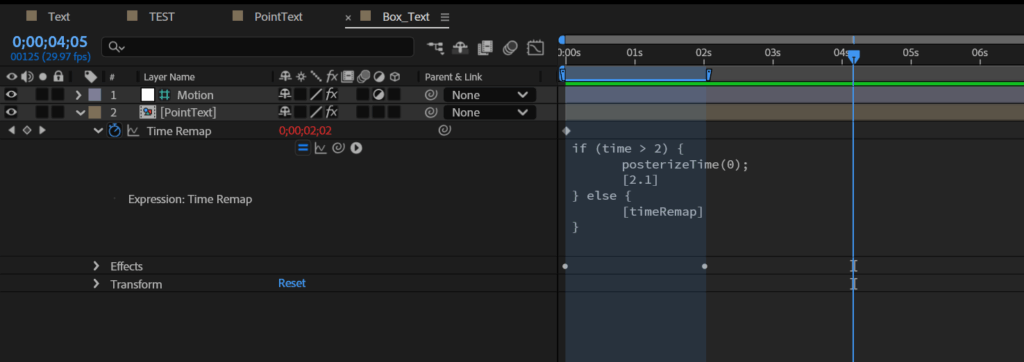Click the Motion layer shy switch

click(284, 95)
